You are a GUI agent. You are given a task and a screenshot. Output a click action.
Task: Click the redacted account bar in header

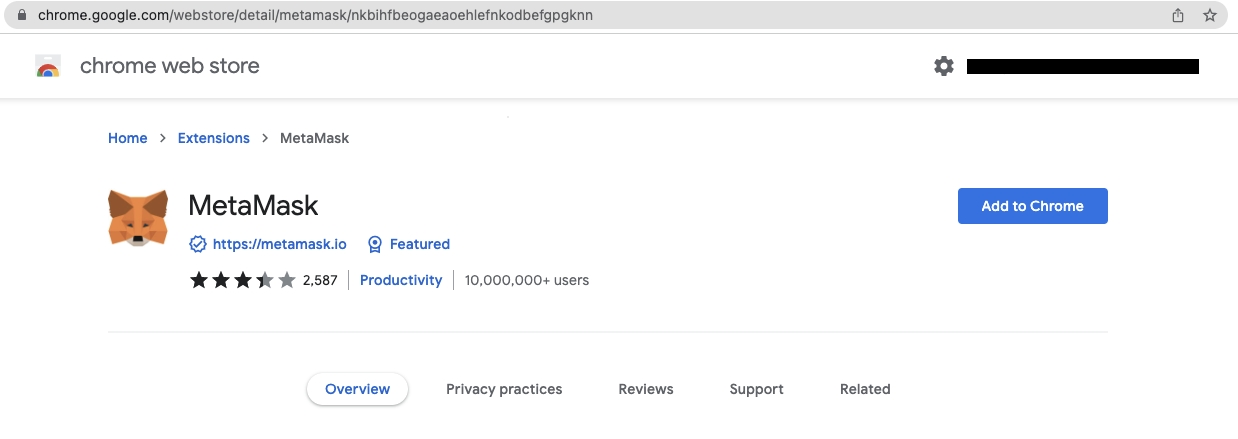pyautogui.click(x=1083, y=67)
